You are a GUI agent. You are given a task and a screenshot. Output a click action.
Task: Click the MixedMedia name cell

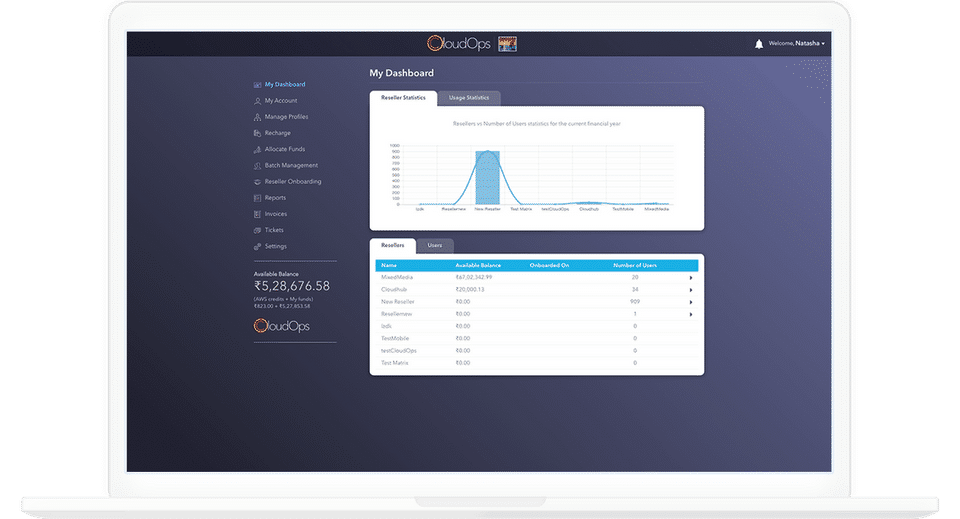tap(397, 277)
